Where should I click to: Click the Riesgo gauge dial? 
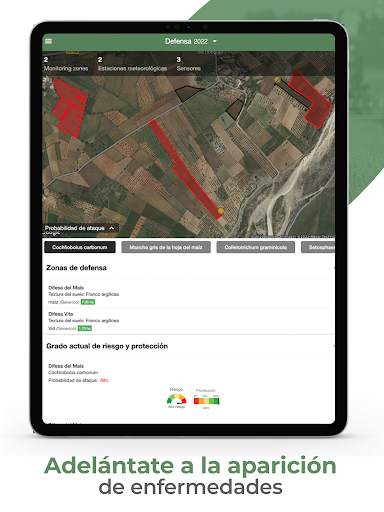click(x=177, y=399)
